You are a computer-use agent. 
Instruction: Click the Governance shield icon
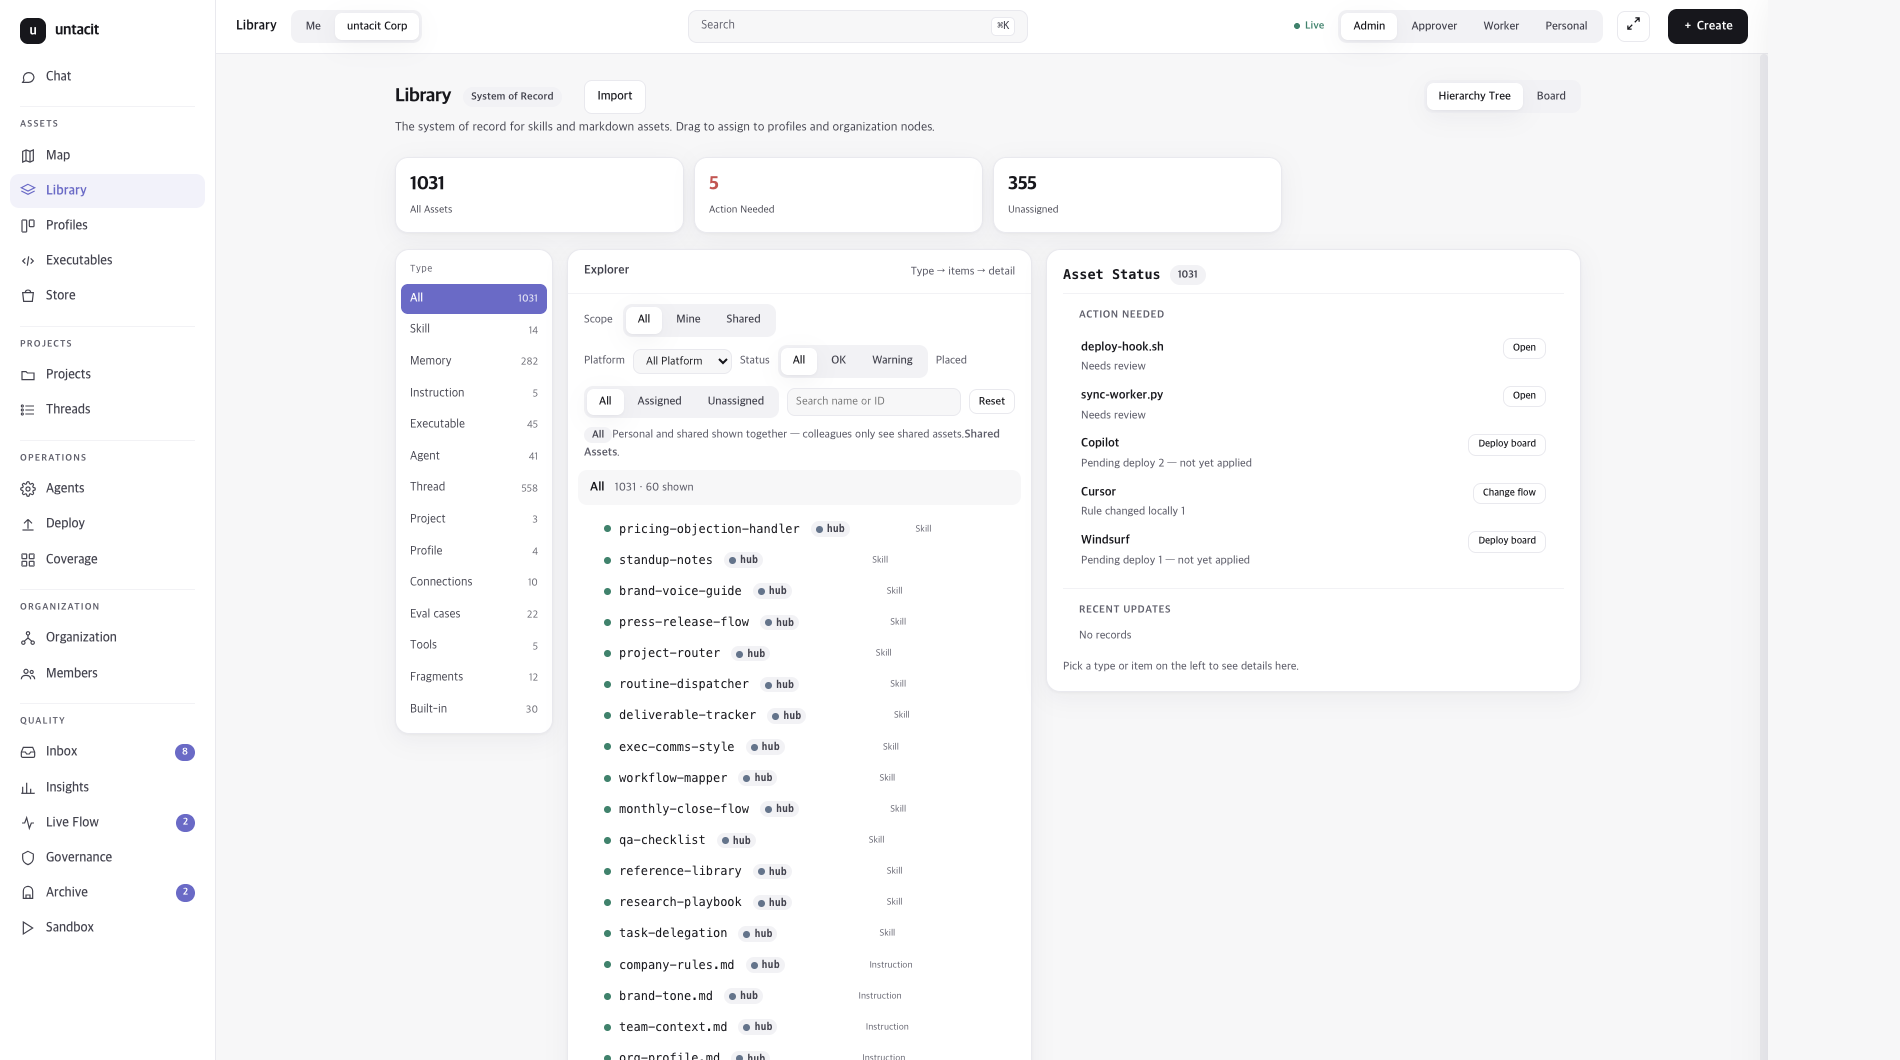coord(28,858)
